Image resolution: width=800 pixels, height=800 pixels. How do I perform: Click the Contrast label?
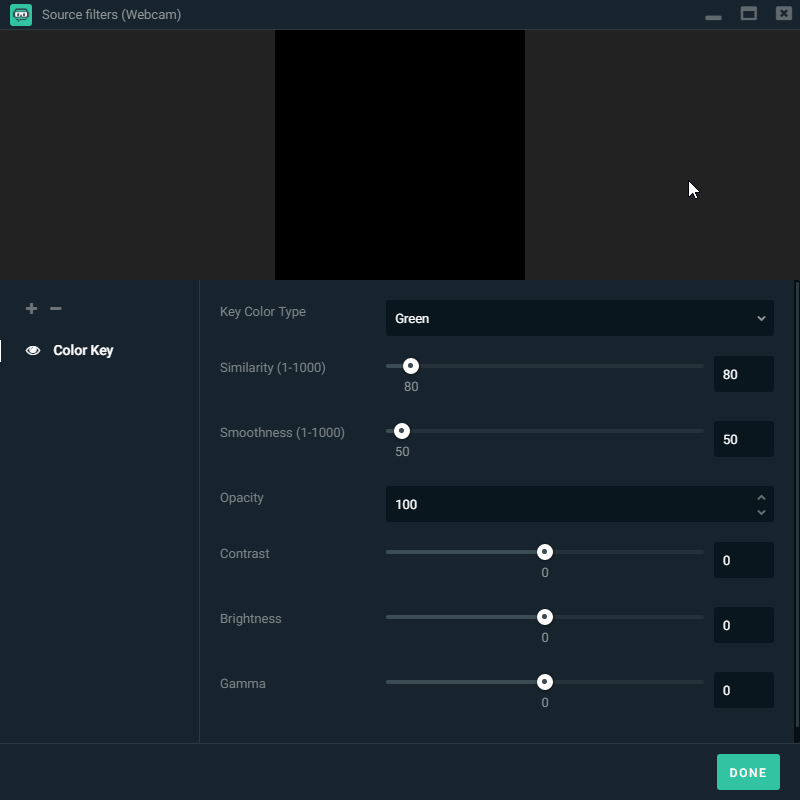tap(244, 554)
